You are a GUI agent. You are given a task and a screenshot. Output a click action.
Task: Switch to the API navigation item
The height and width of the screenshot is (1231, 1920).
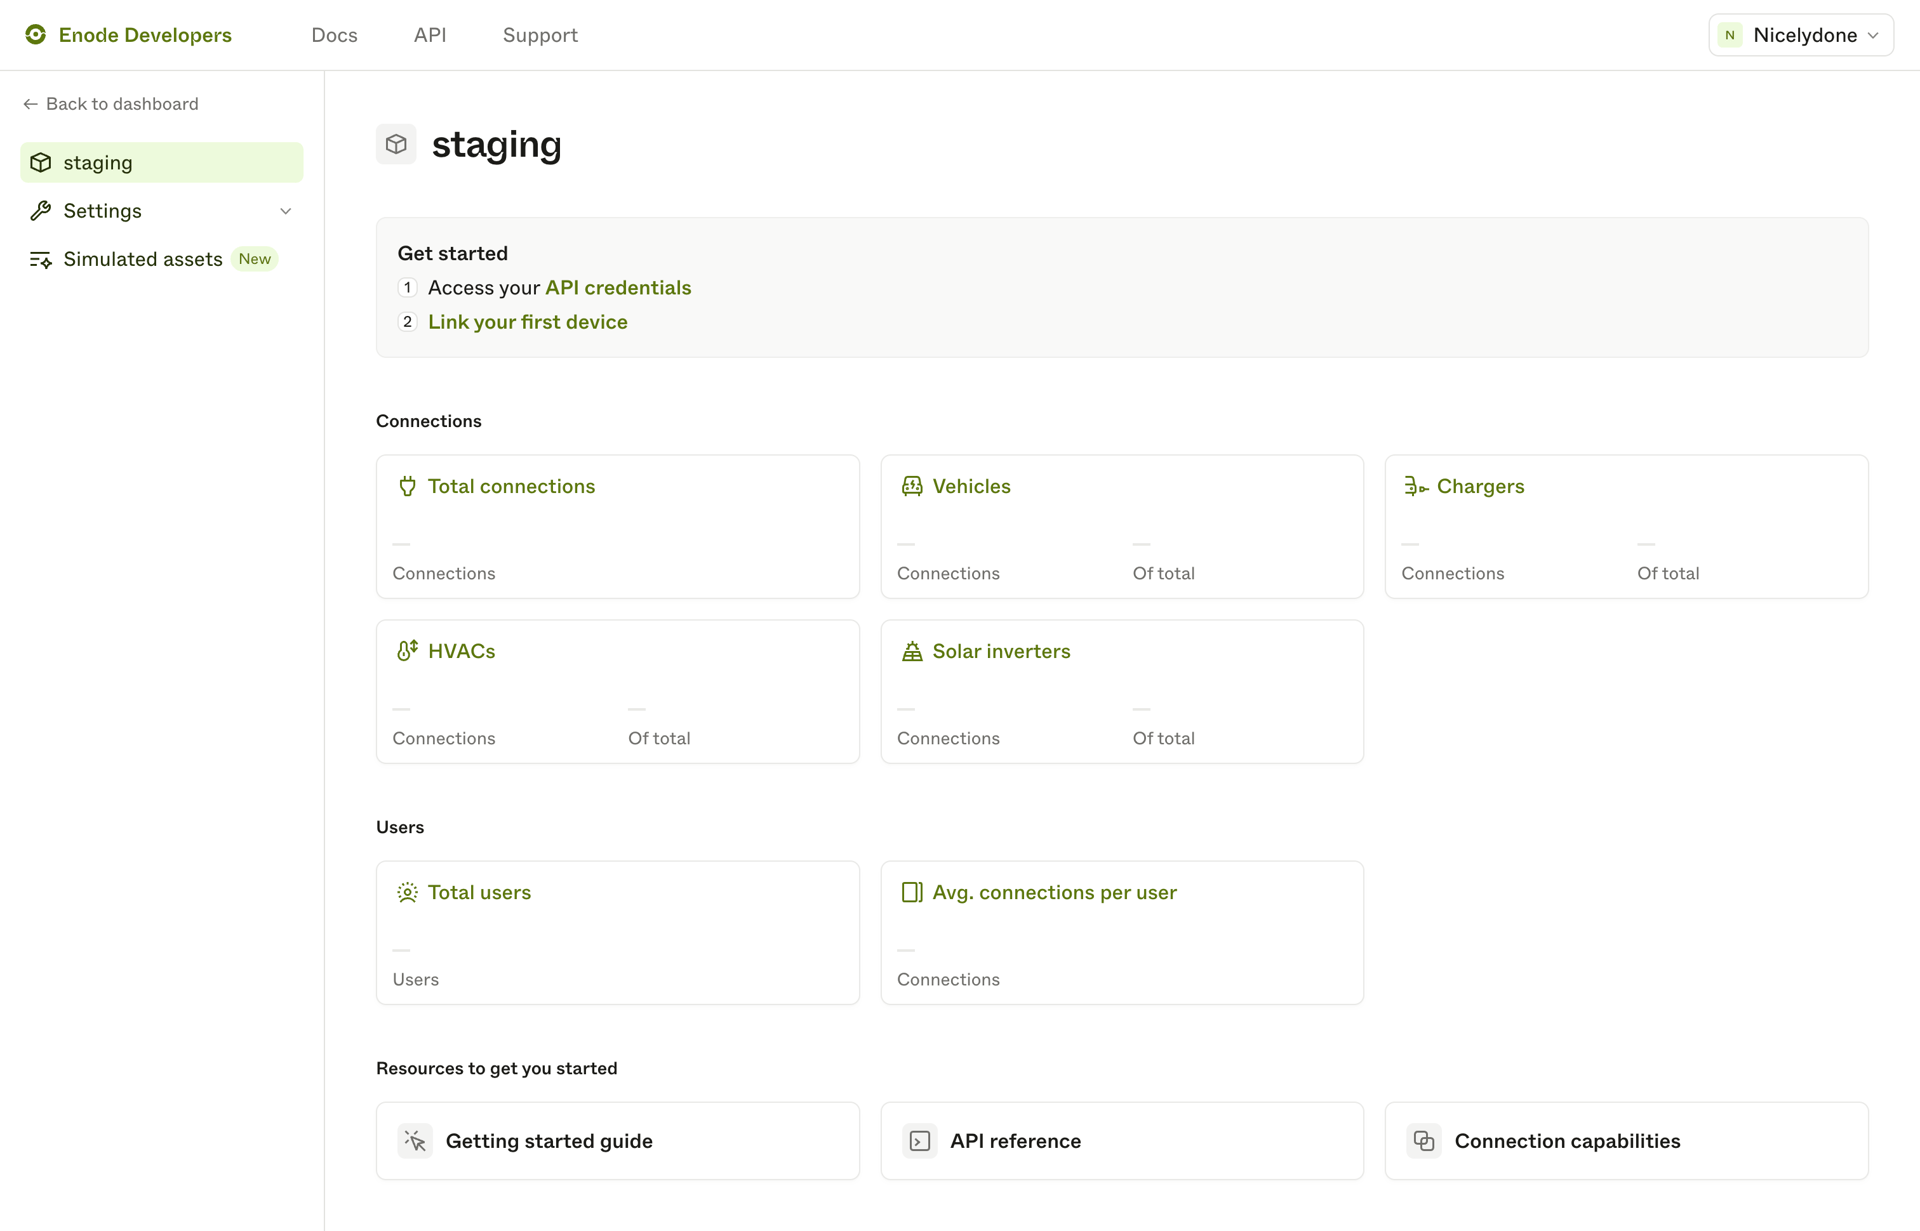[429, 34]
